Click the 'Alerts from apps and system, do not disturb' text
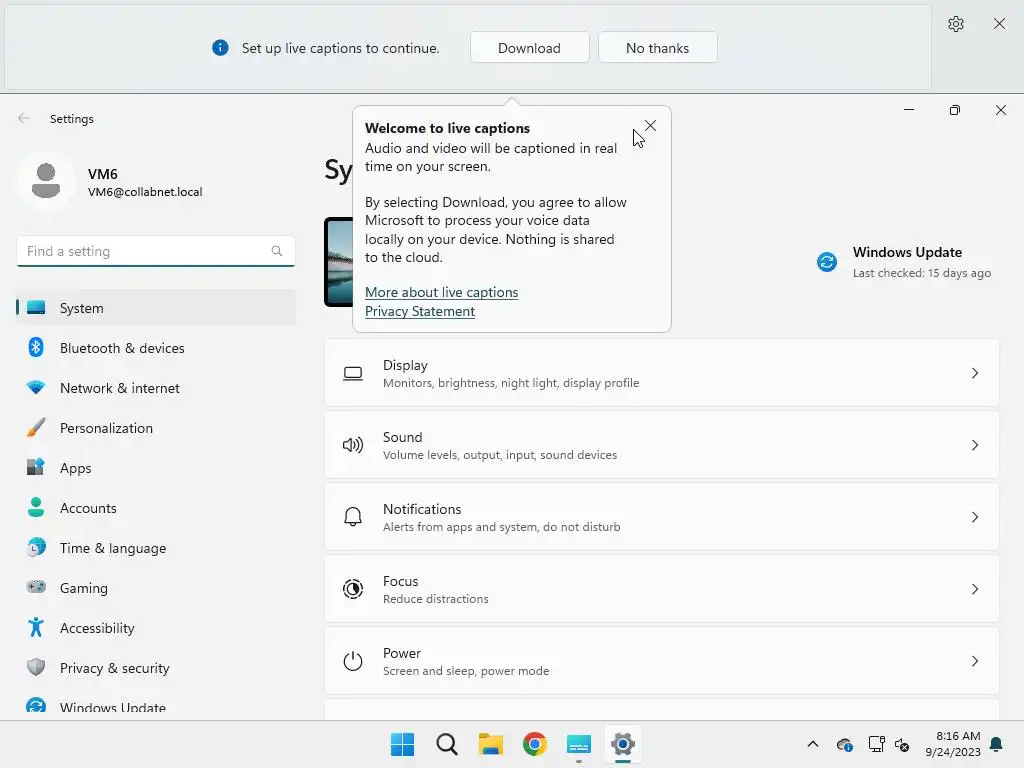The width and height of the screenshot is (1024, 768). [502, 526]
